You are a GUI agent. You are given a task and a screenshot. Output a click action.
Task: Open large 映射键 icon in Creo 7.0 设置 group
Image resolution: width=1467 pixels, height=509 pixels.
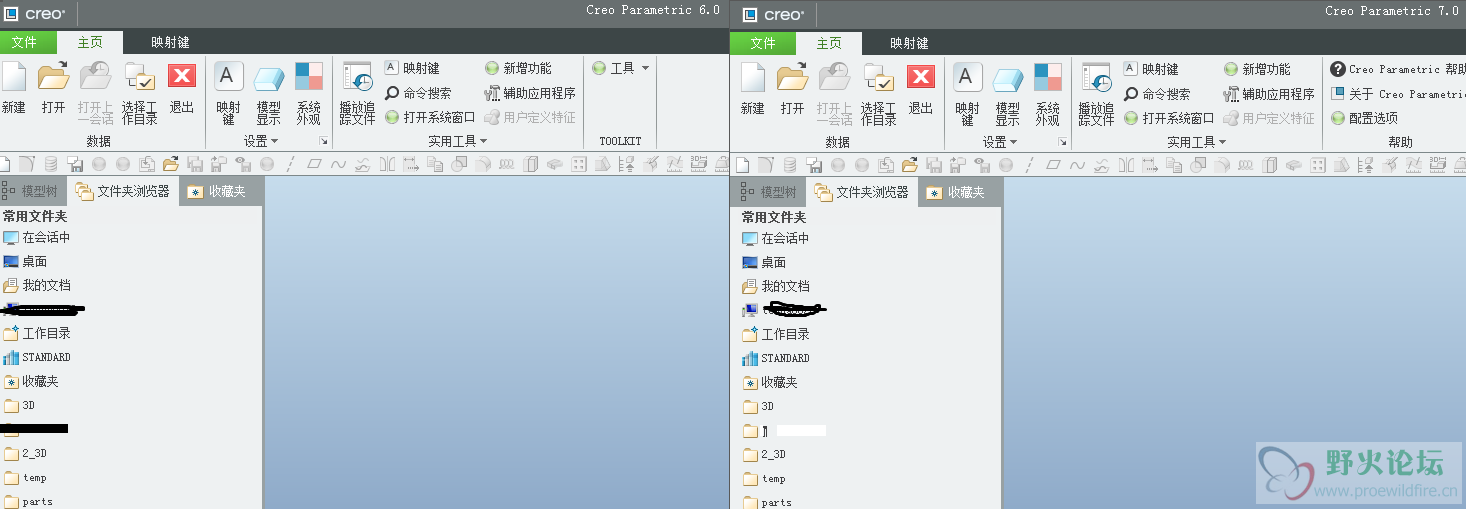coord(967,78)
